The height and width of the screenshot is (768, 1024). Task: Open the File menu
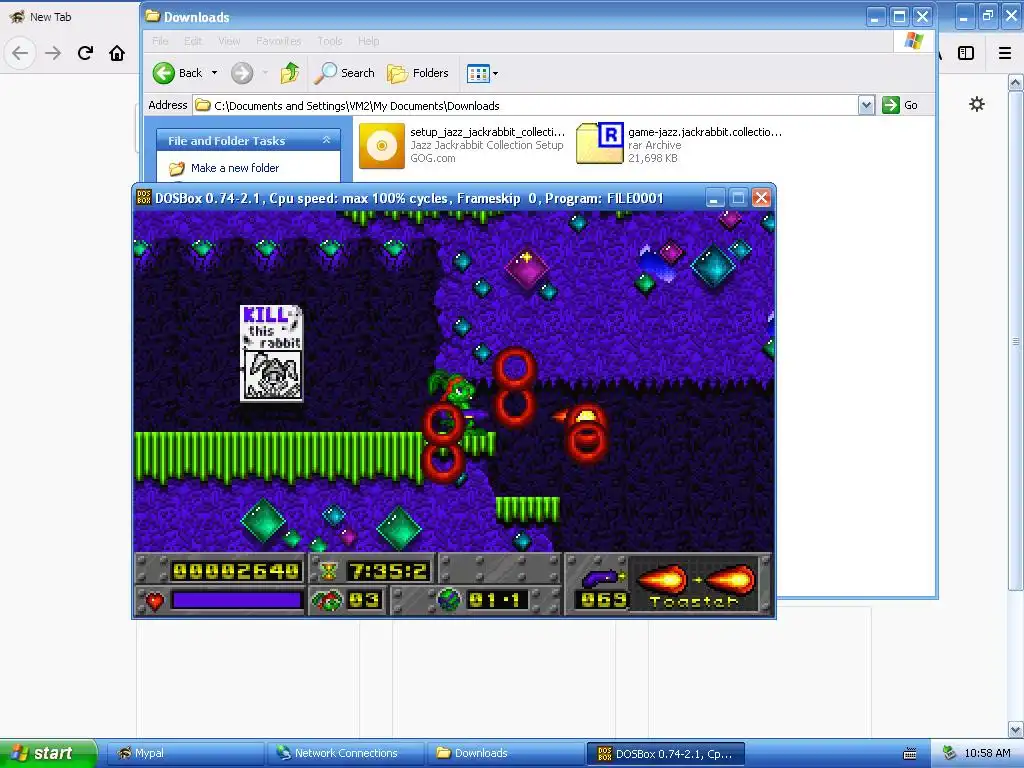[x=160, y=41]
